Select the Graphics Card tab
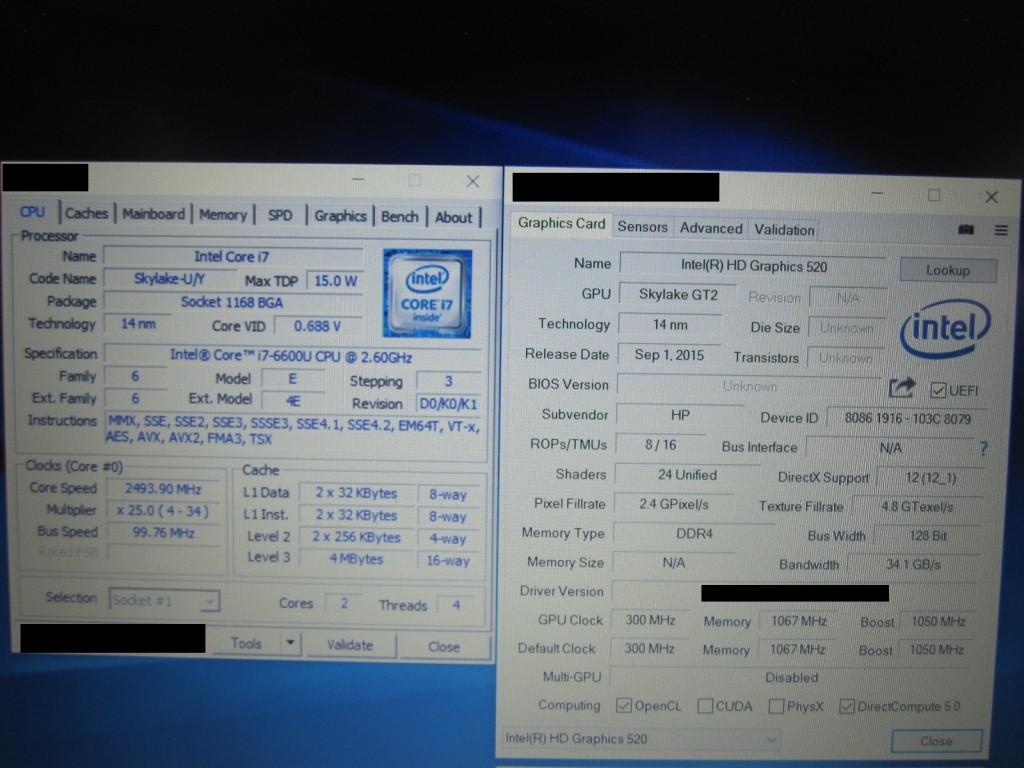The width and height of the screenshot is (1024, 768). coord(562,223)
